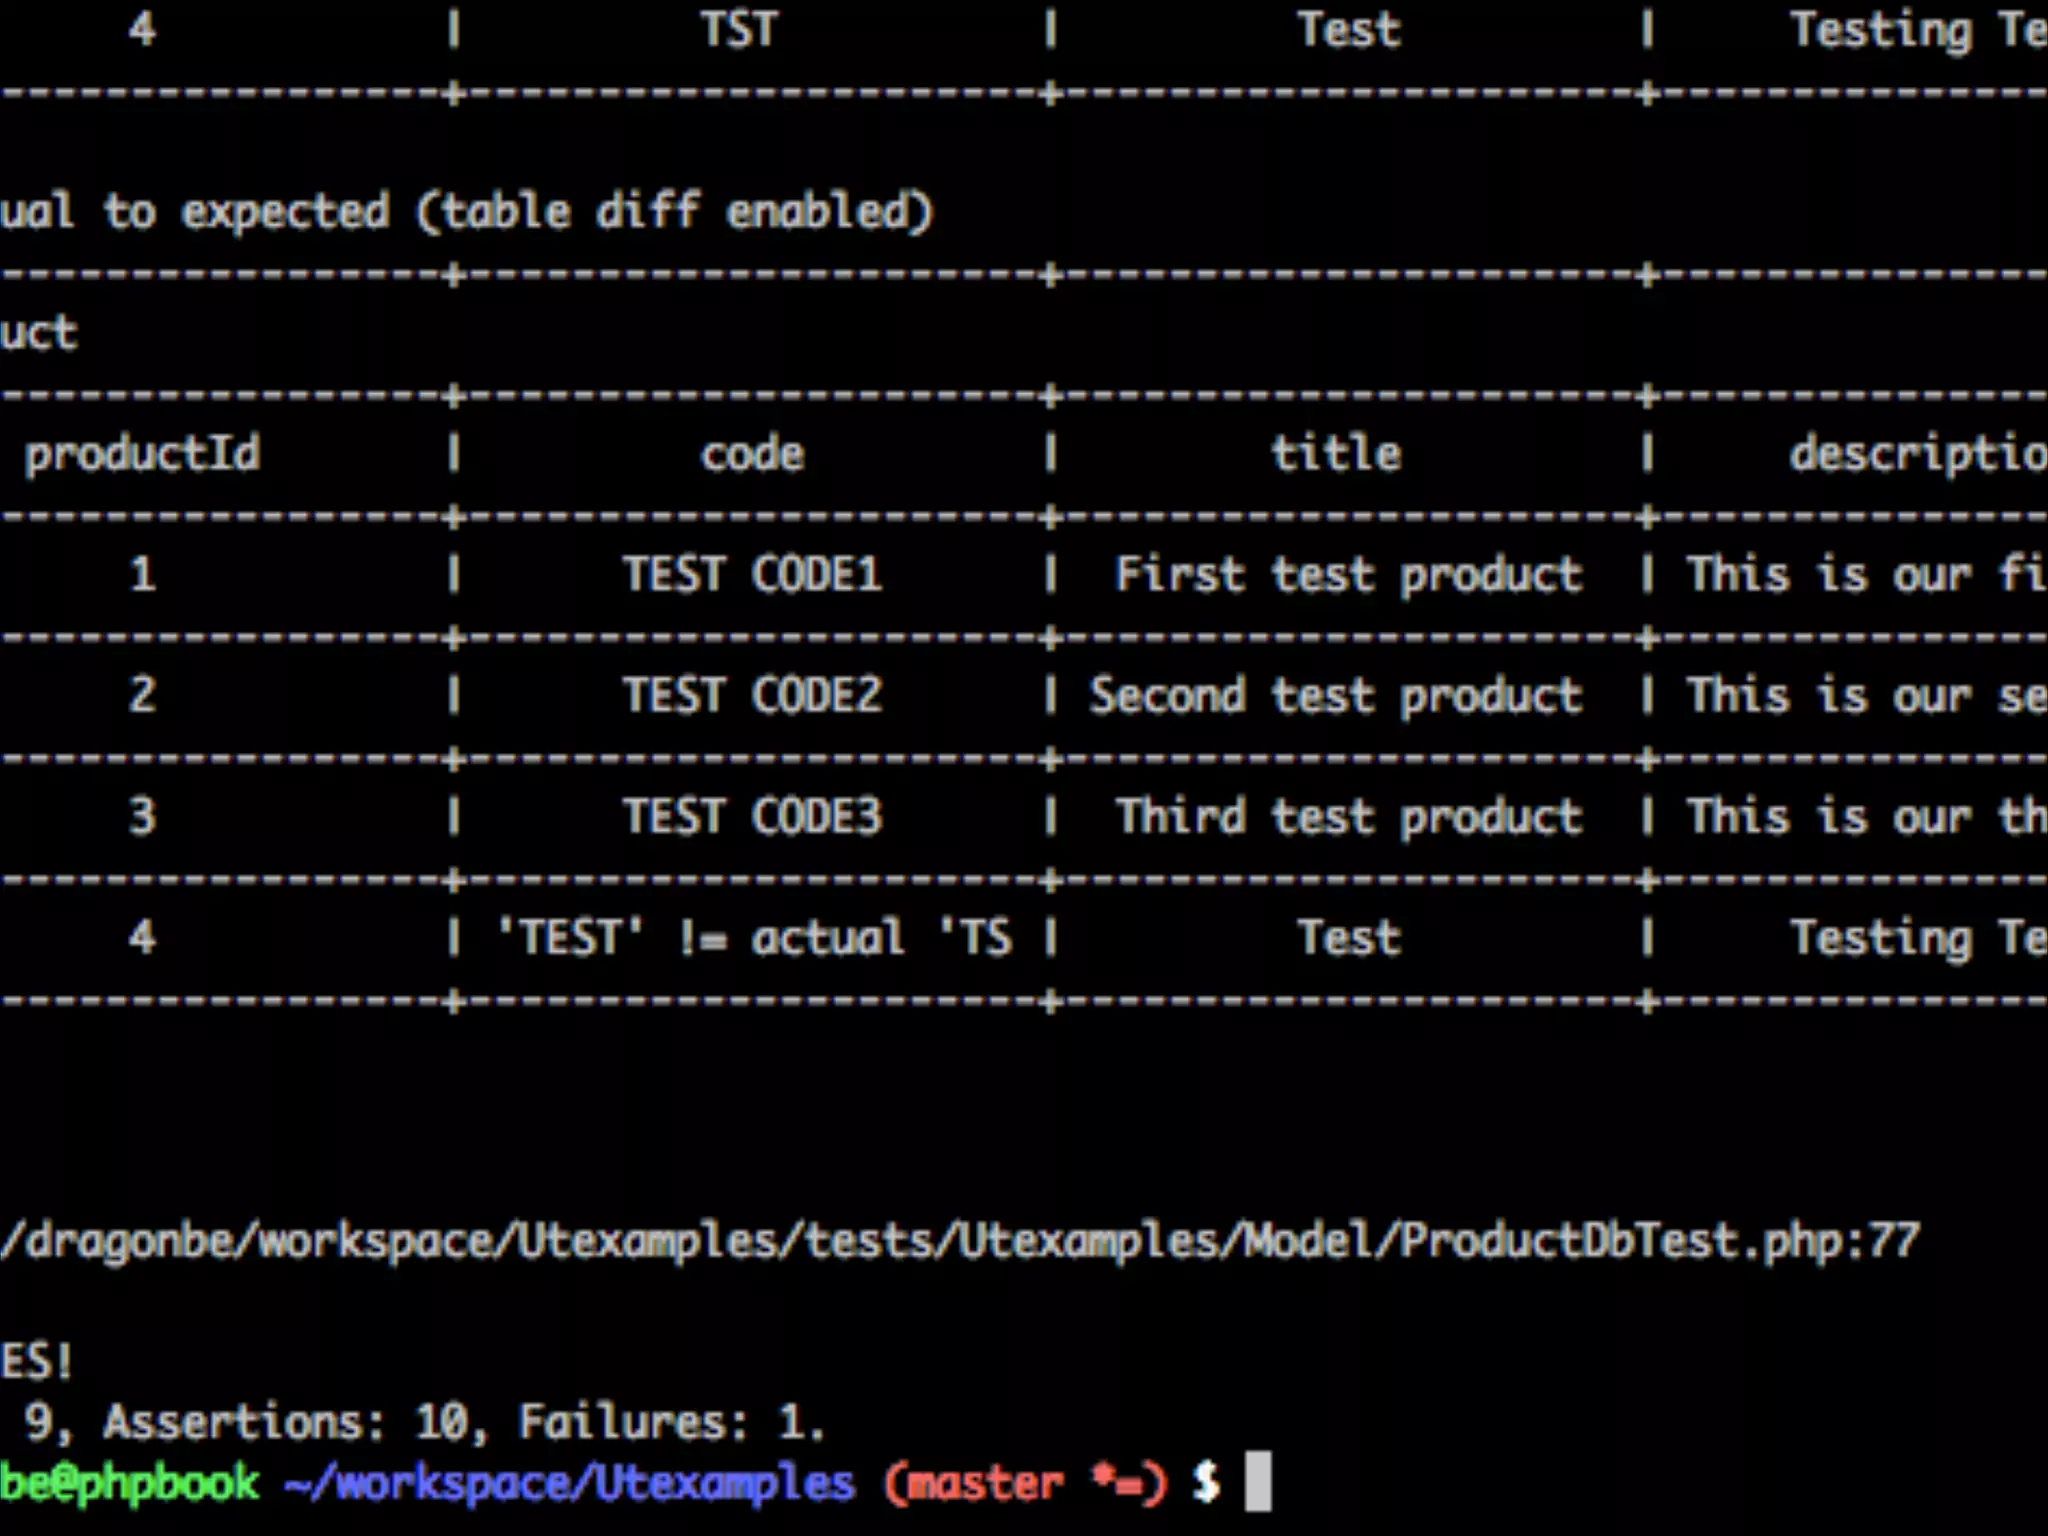Select the TEST CODE1 cell
Viewport: 2048px width, 1536px height.
(x=752, y=574)
